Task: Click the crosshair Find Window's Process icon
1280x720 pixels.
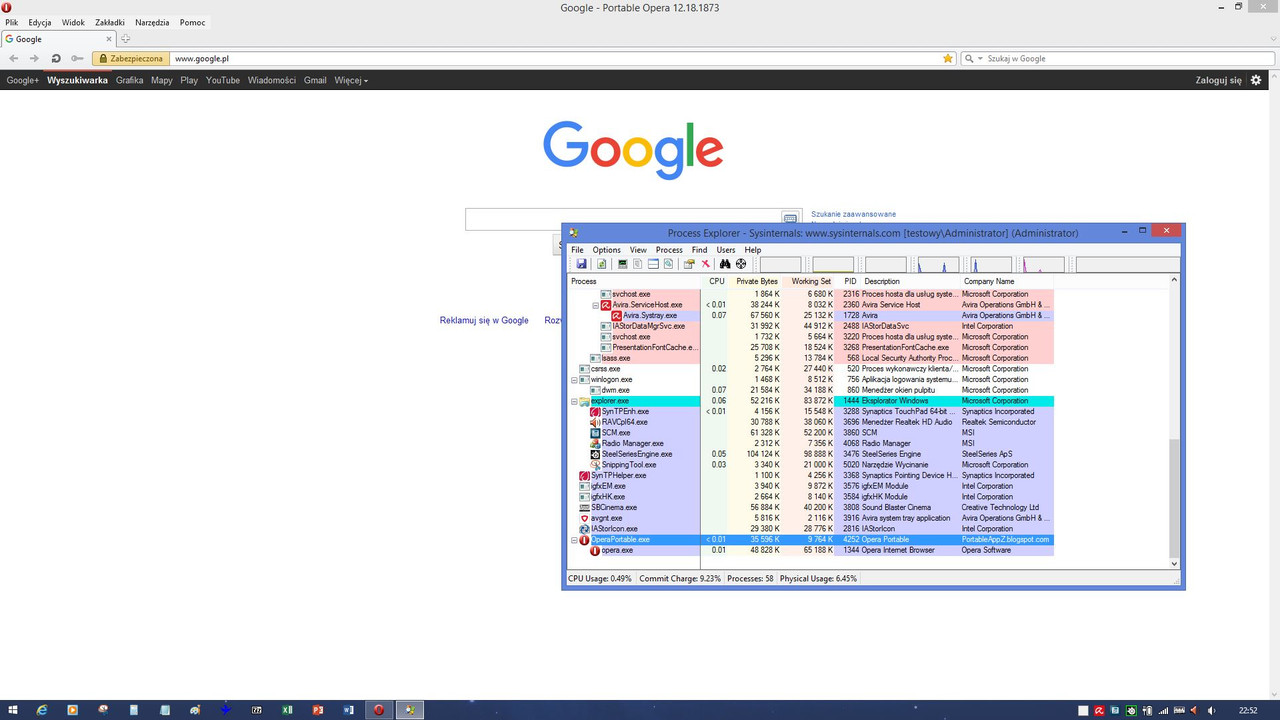Action: 741,264
